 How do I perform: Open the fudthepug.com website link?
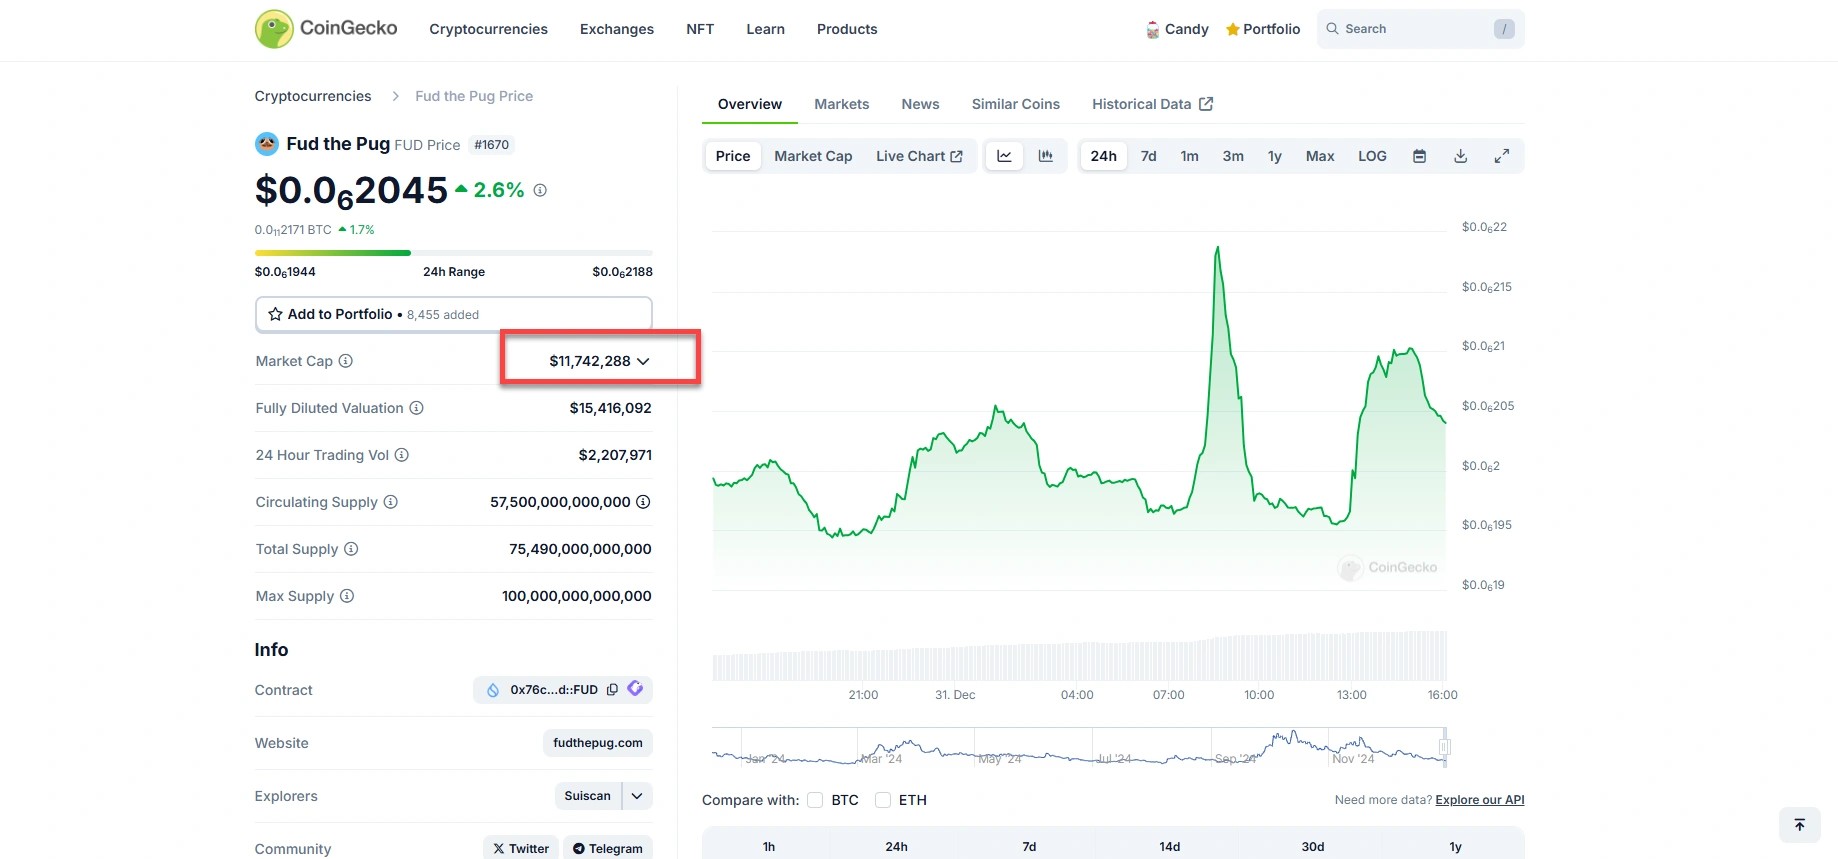click(598, 743)
